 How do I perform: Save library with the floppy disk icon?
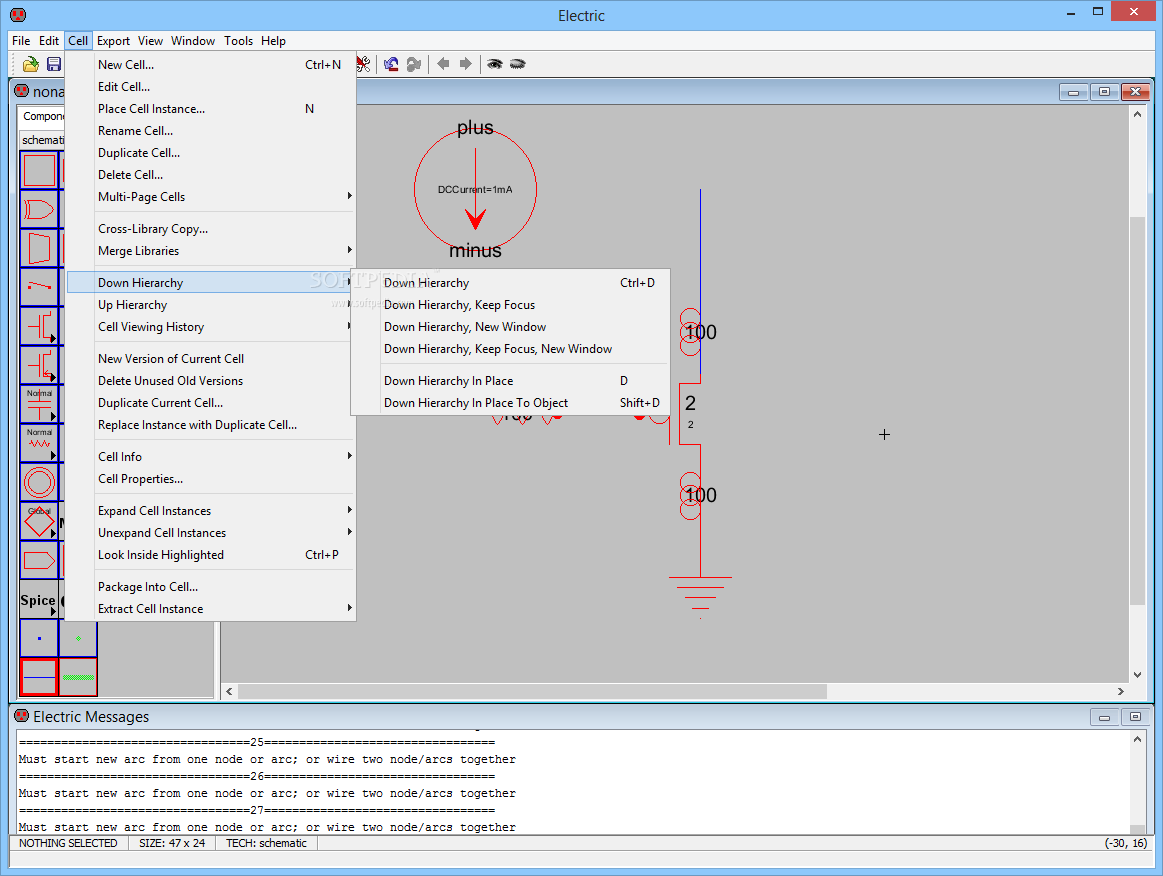tap(53, 65)
